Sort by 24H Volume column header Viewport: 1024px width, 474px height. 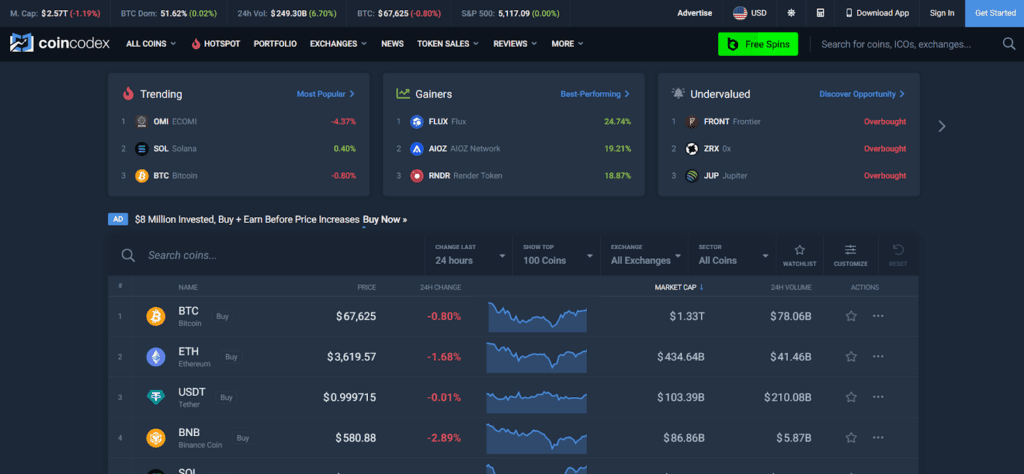point(791,287)
